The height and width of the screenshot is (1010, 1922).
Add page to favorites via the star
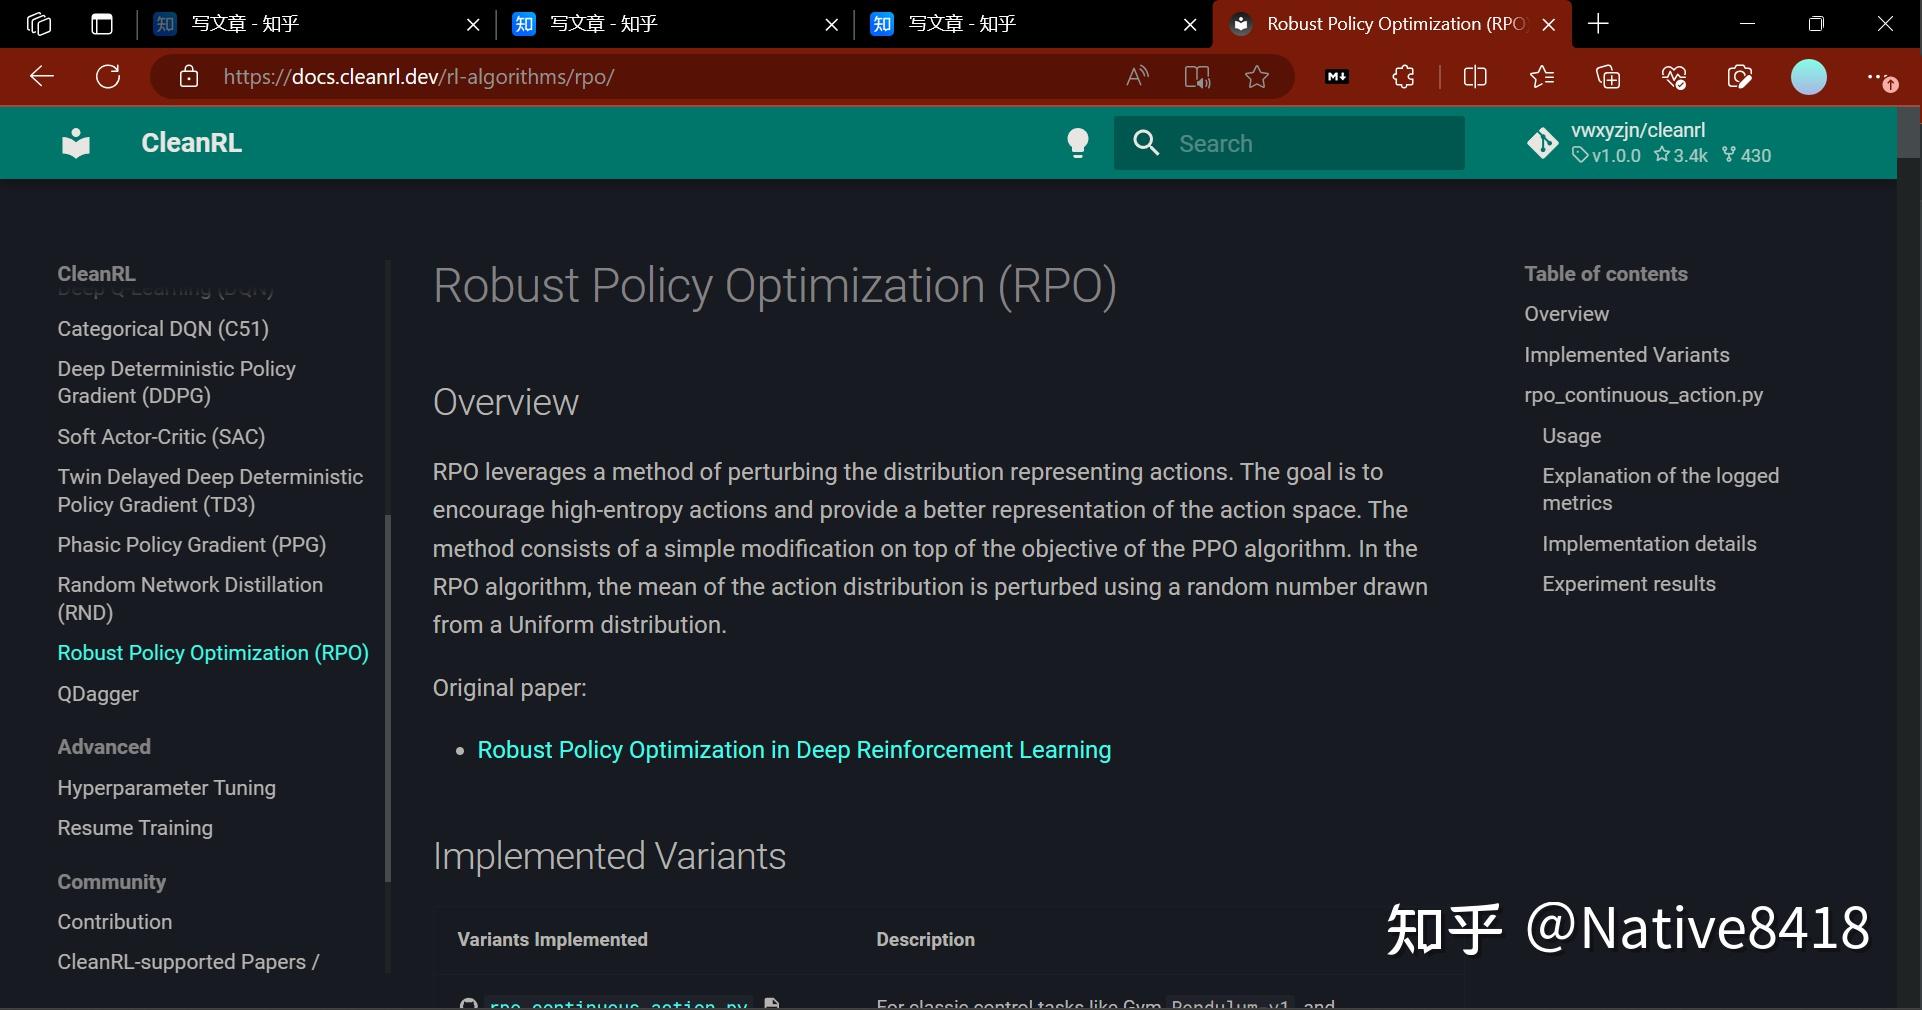tap(1257, 77)
